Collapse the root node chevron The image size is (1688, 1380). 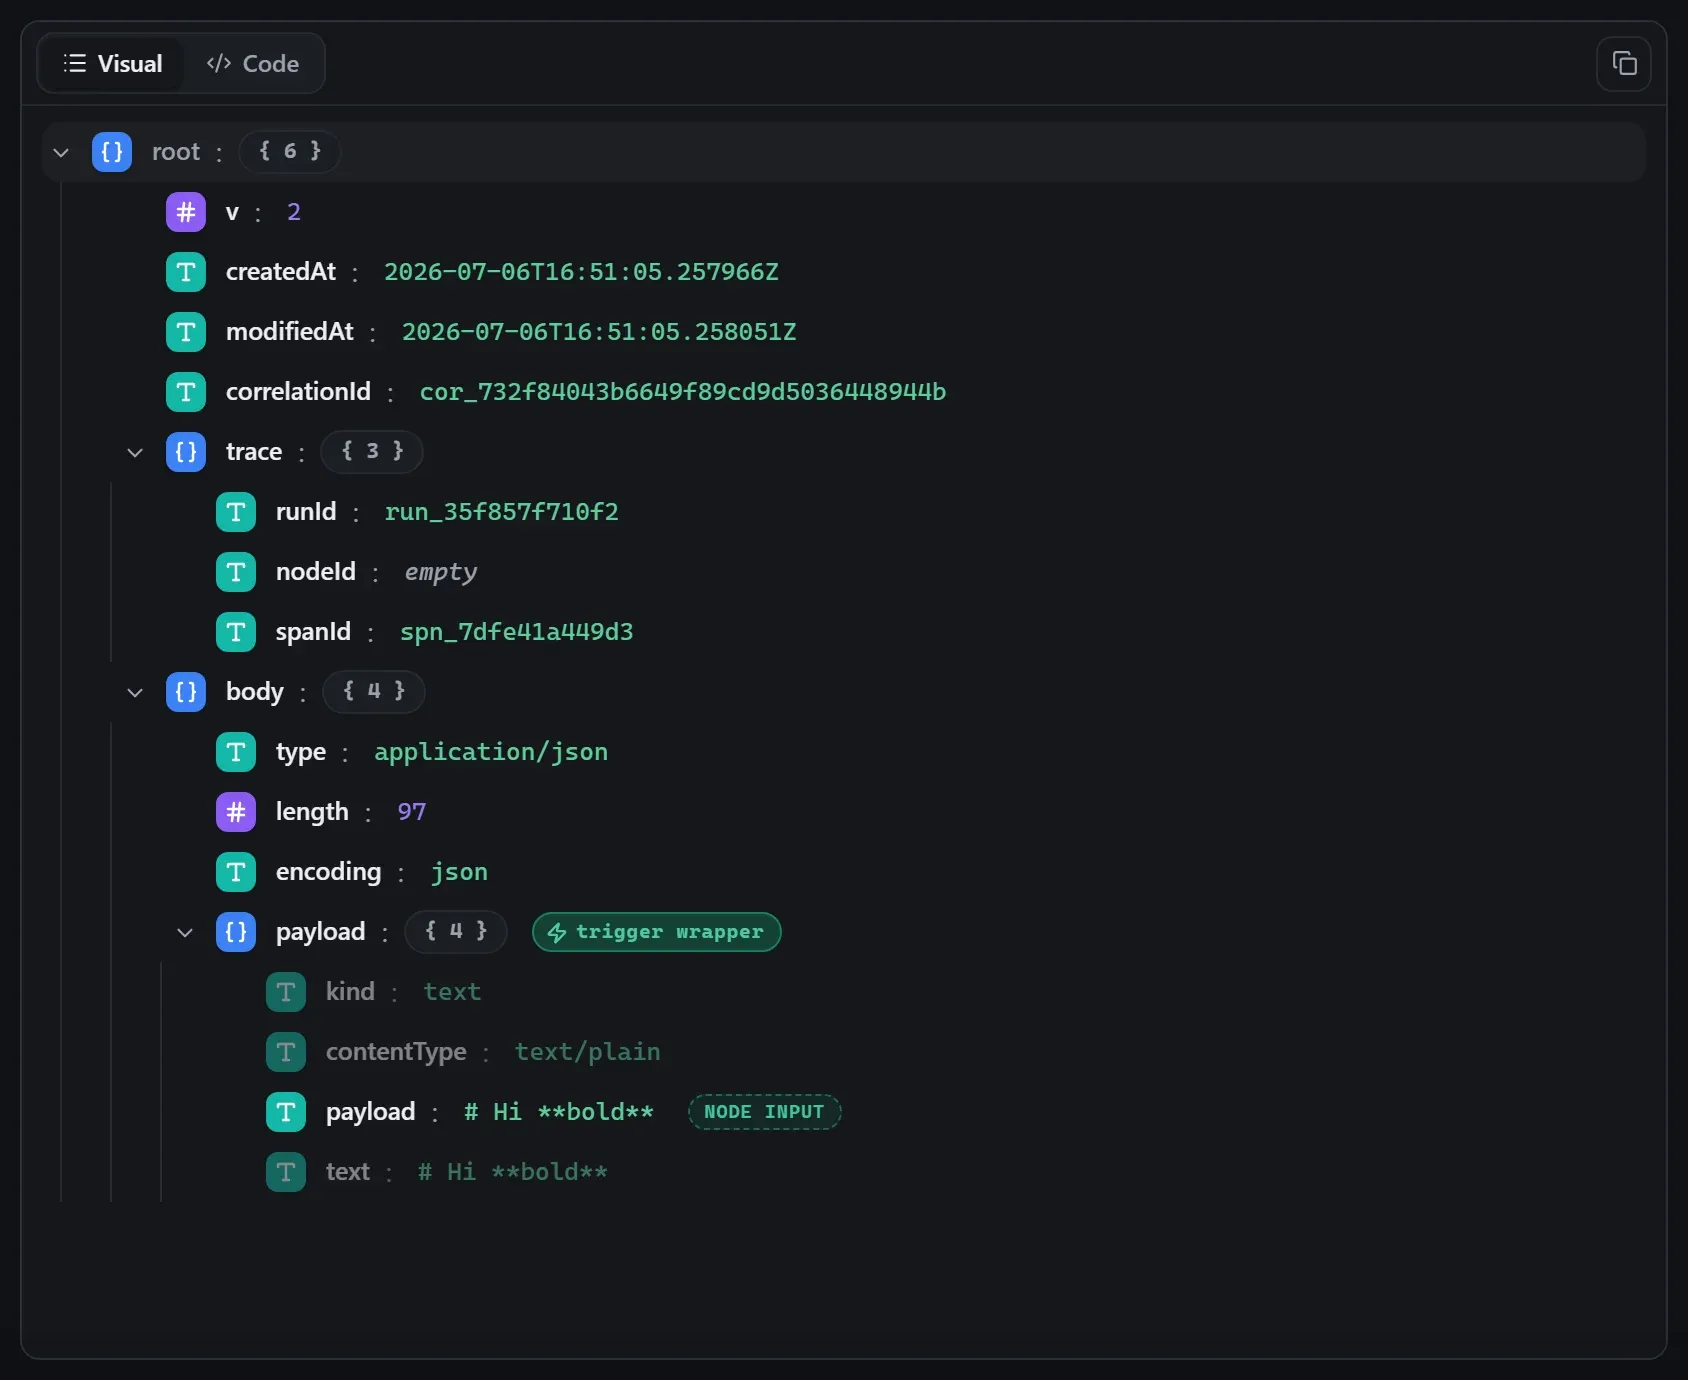coord(61,152)
